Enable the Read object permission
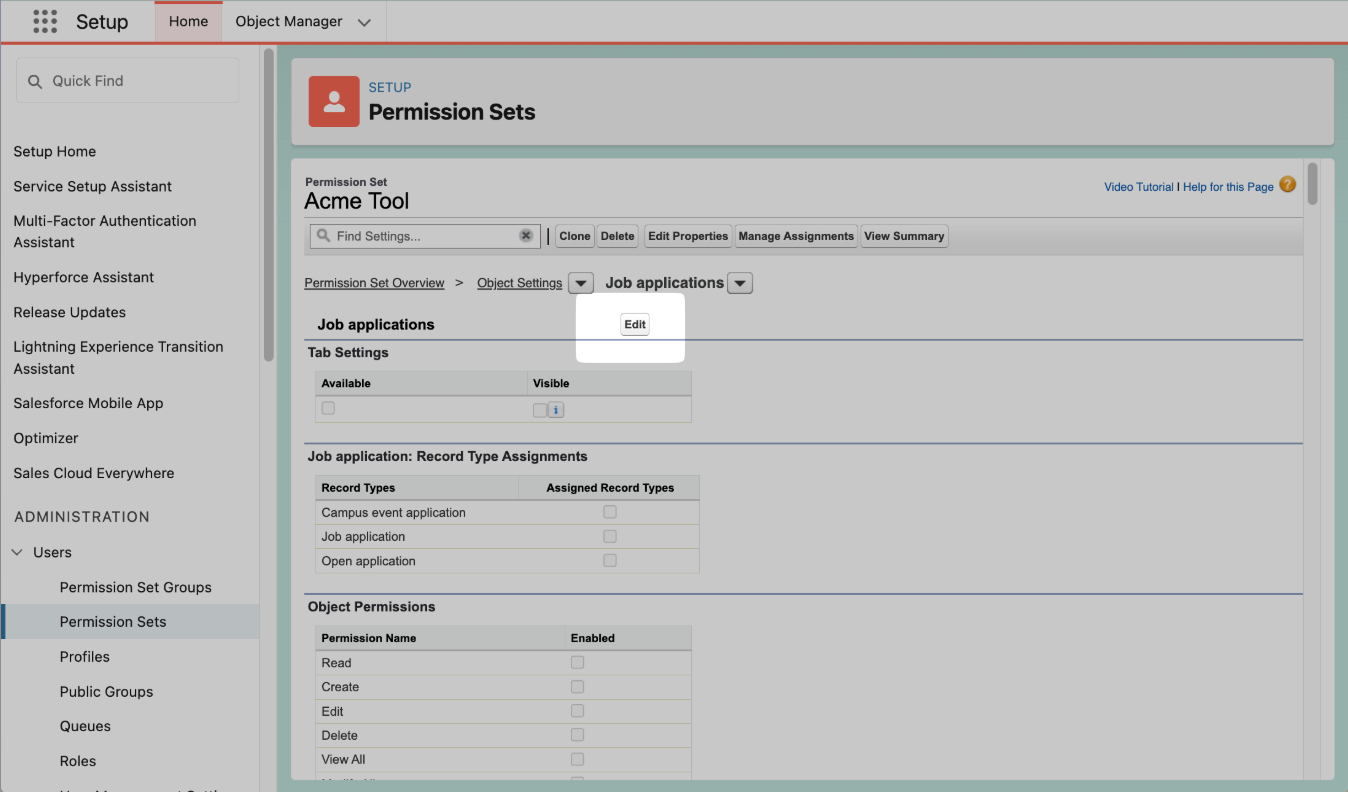 (x=577, y=662)
